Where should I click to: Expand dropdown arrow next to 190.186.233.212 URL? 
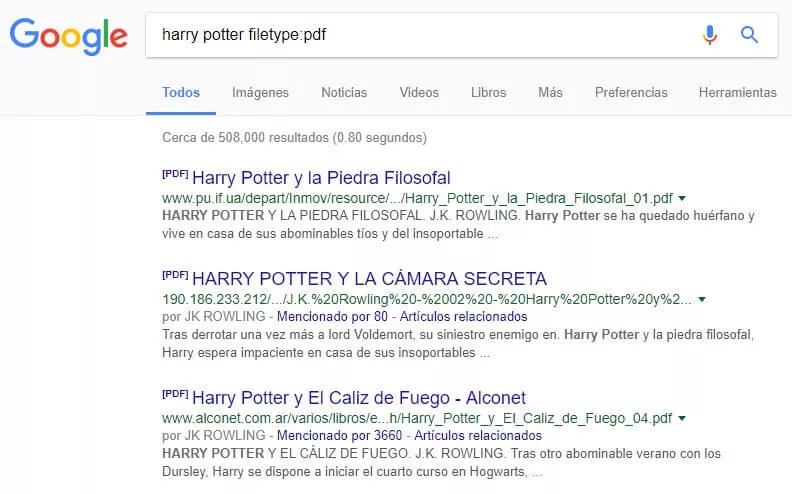pyautogui.click(x=702, y=299)
